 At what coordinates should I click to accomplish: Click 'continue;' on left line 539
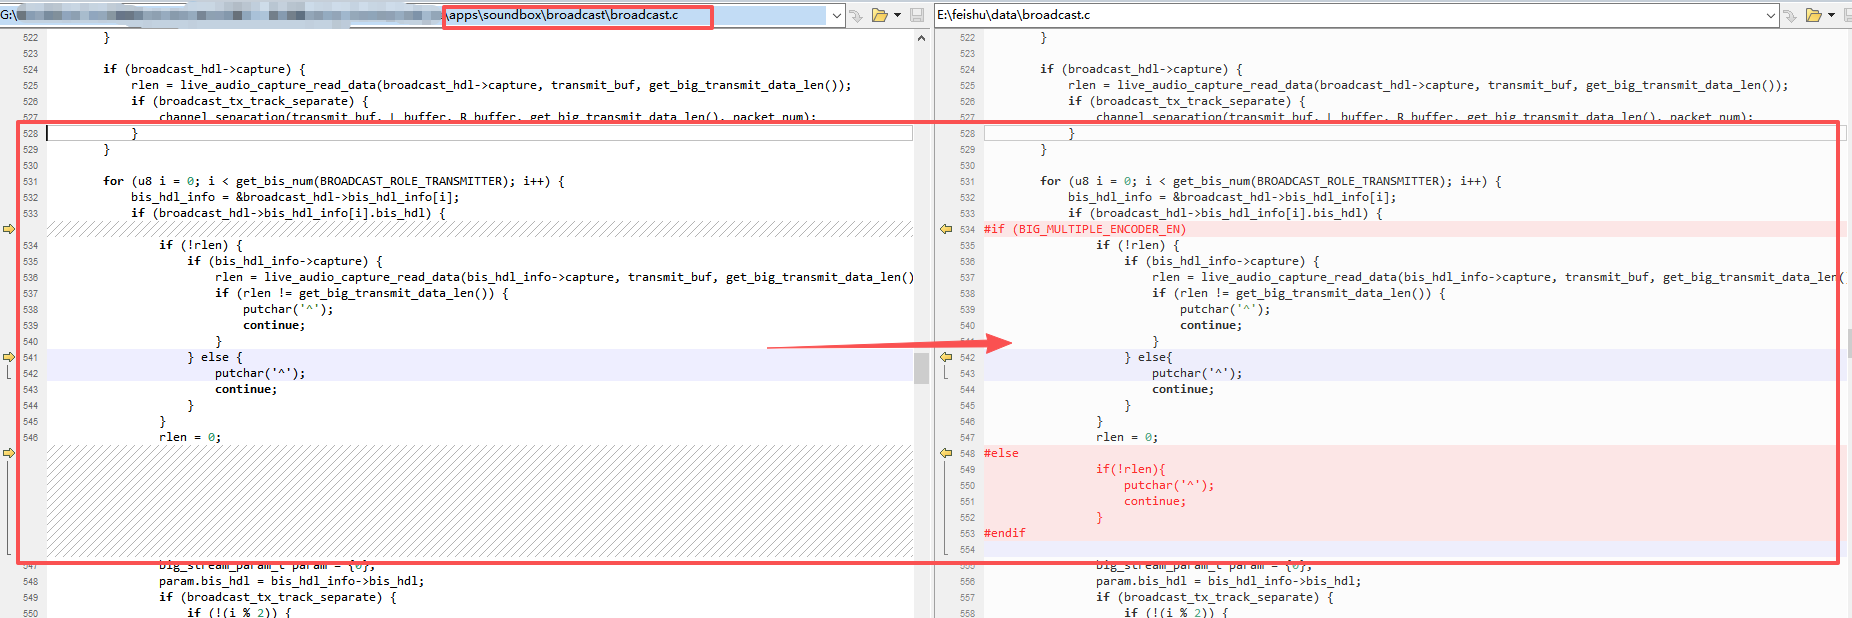pyautogui.click(x=274, y=325)
